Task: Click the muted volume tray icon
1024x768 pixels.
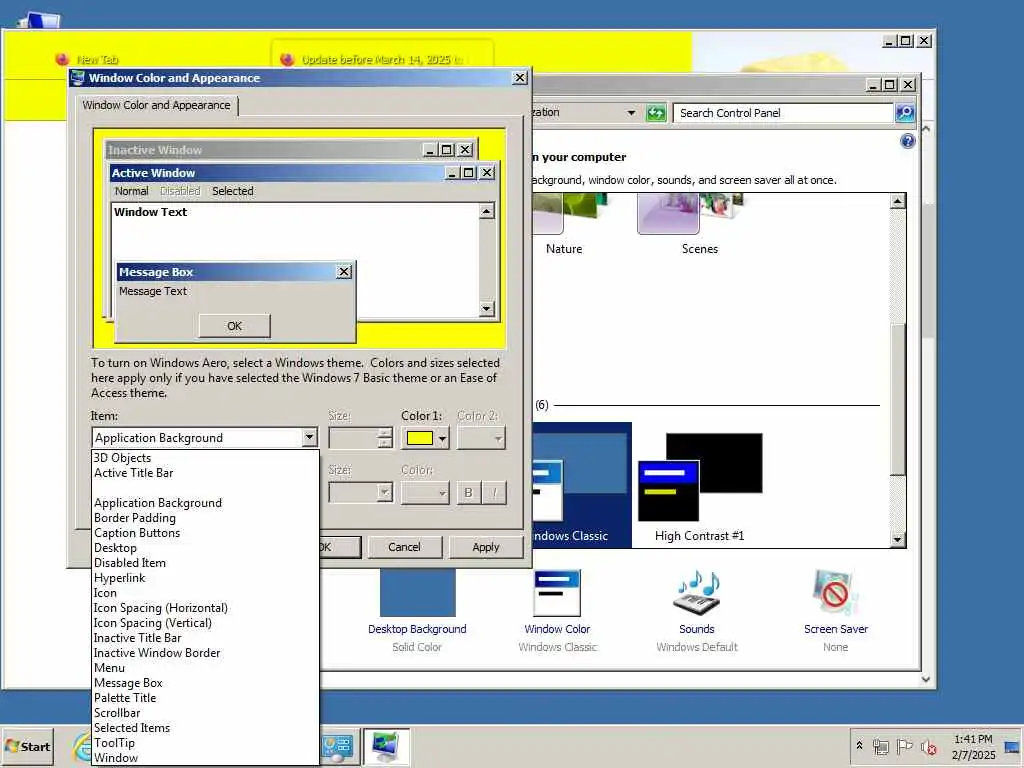Action: [928, 746]
